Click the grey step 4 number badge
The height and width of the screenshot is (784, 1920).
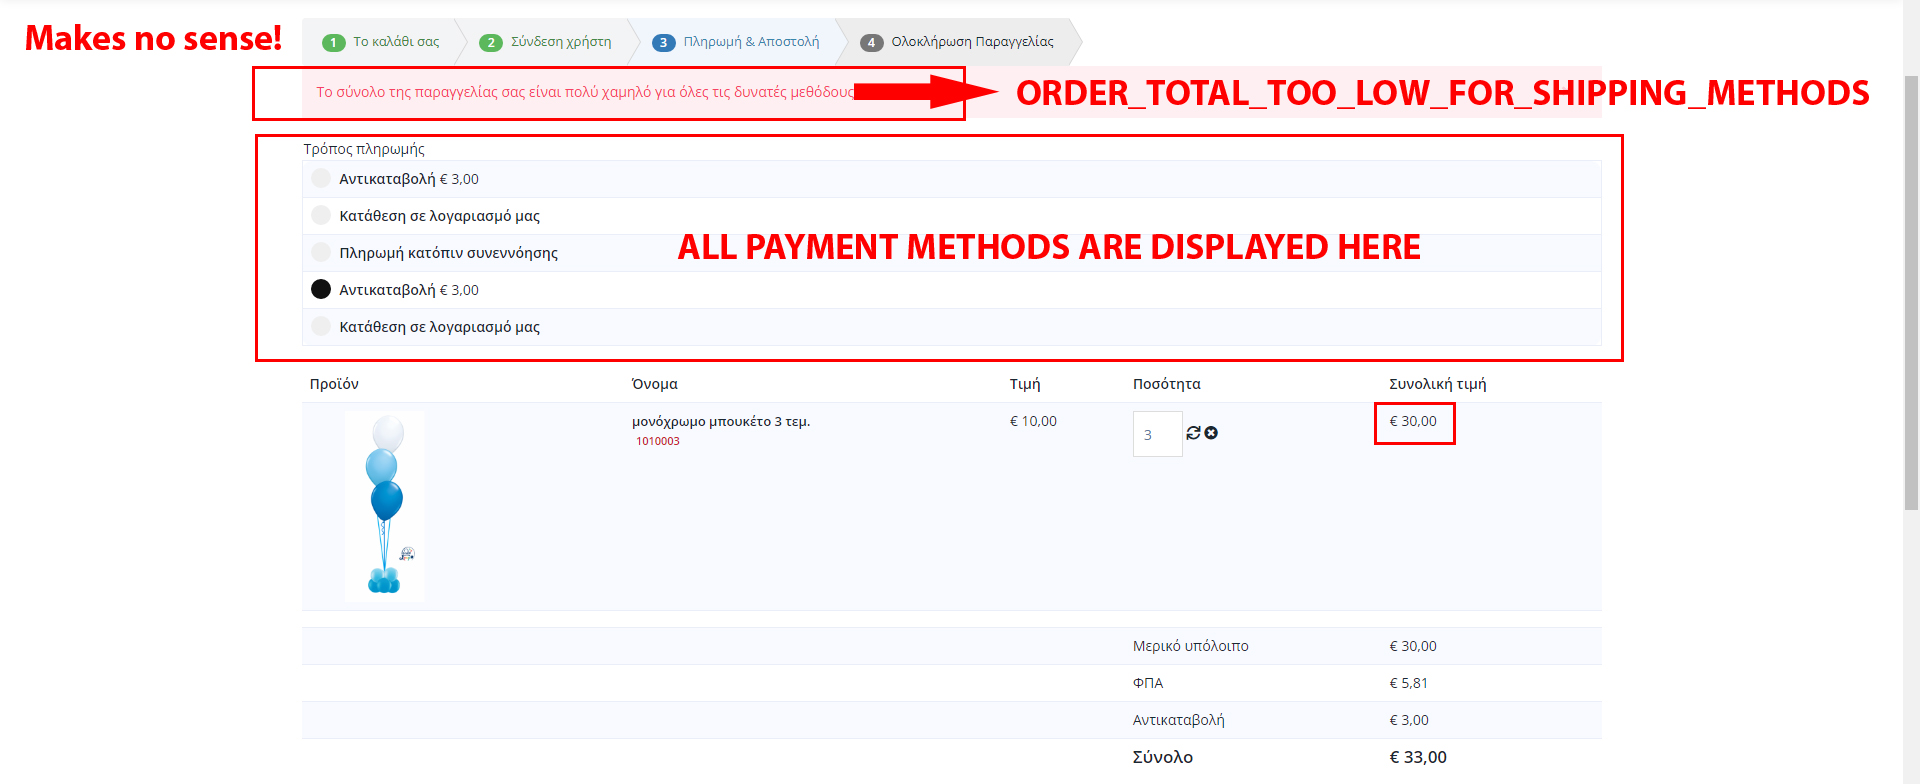click(871, 42)
